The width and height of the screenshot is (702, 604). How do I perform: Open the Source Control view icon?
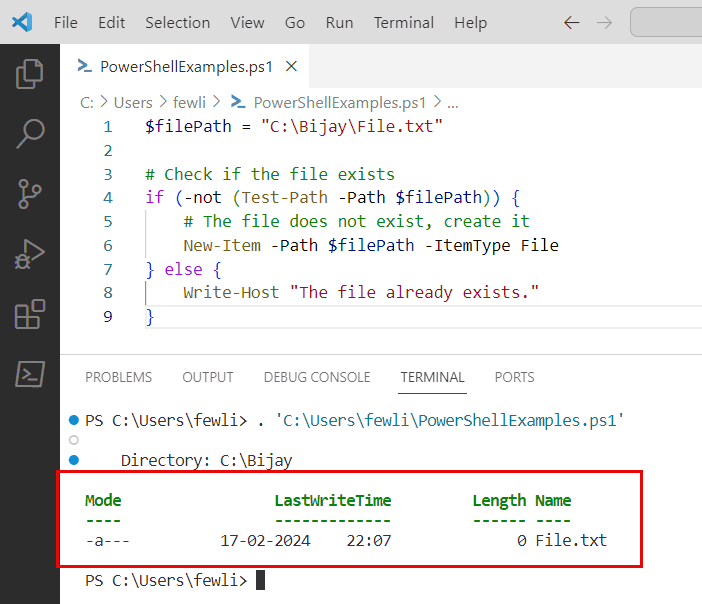(30, 194)
